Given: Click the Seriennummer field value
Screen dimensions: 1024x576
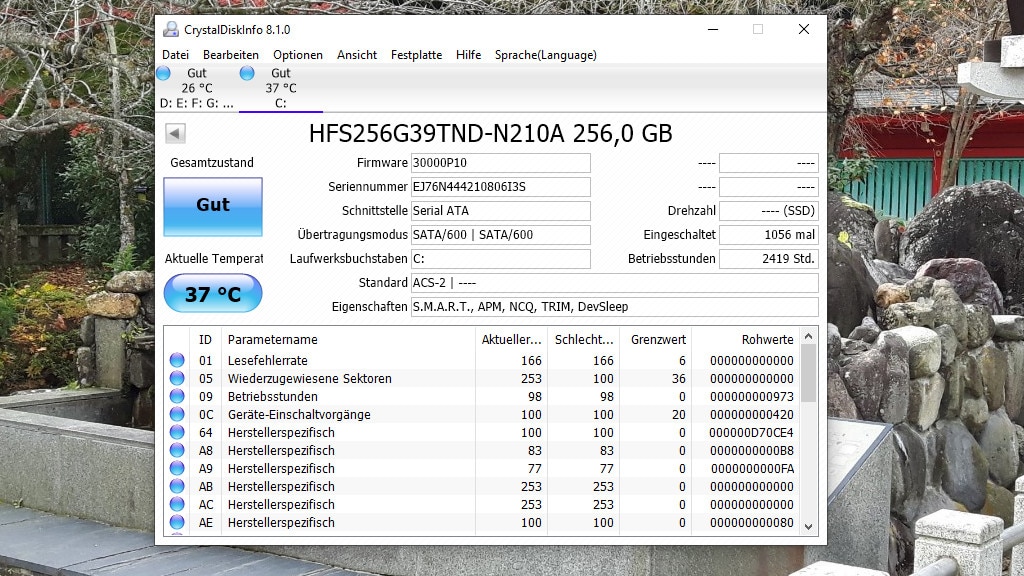Looking at the screenshot, I should (500, 187).
